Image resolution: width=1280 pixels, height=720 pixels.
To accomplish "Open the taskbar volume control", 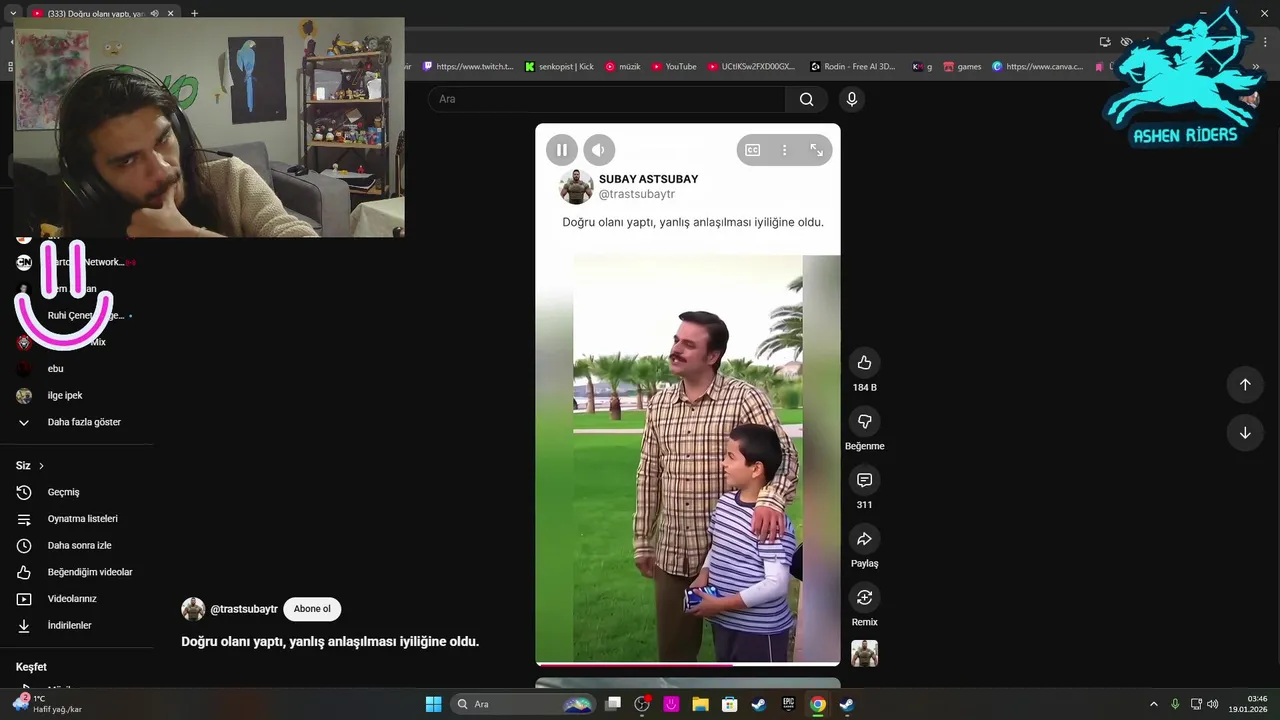I will click(x=1212, y=704).
